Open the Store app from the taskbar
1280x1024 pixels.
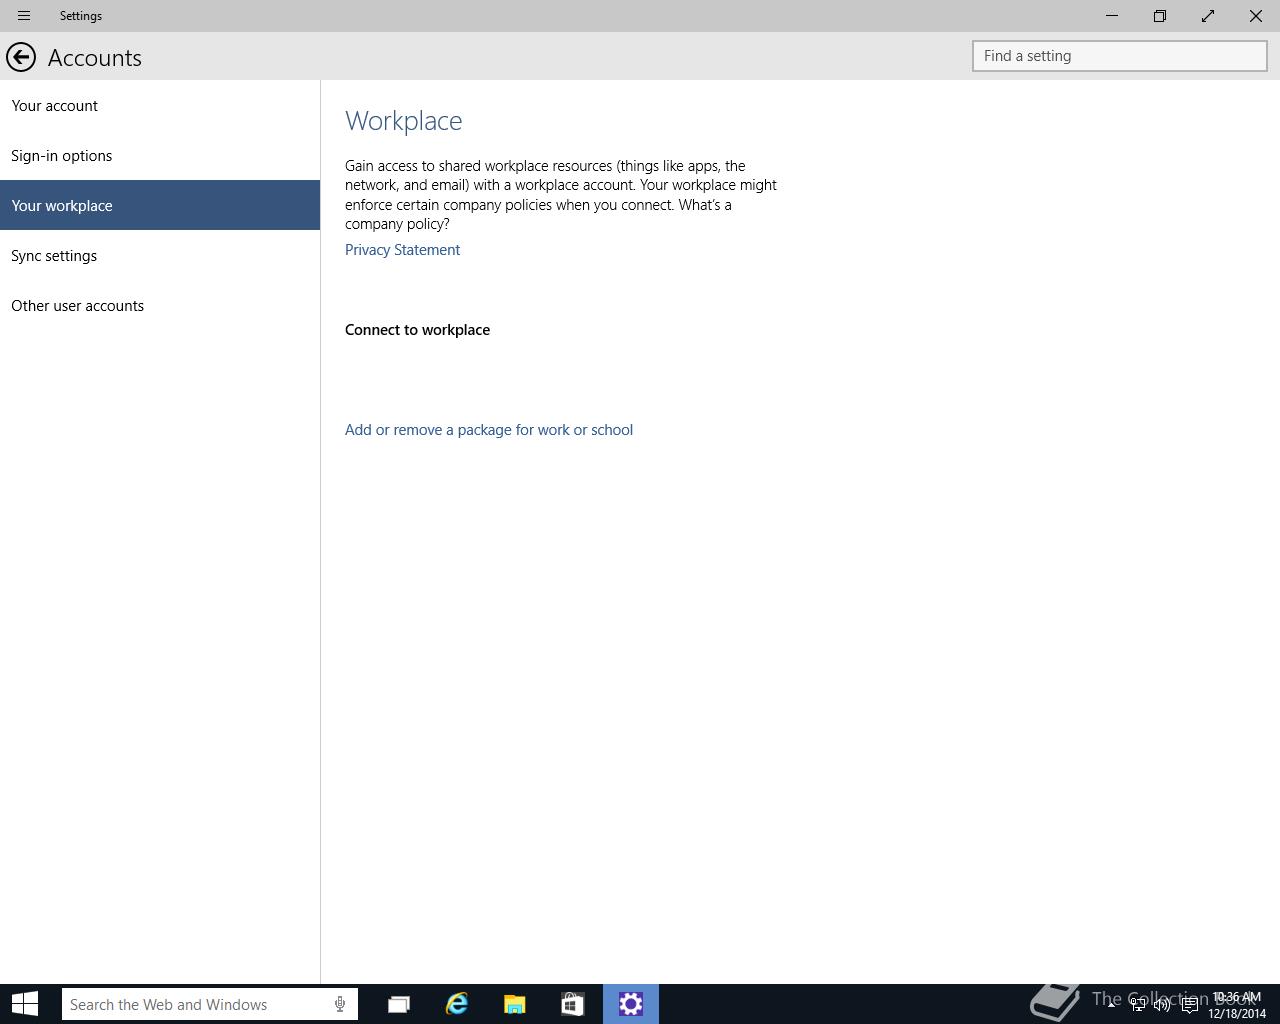coord(572,1004)
